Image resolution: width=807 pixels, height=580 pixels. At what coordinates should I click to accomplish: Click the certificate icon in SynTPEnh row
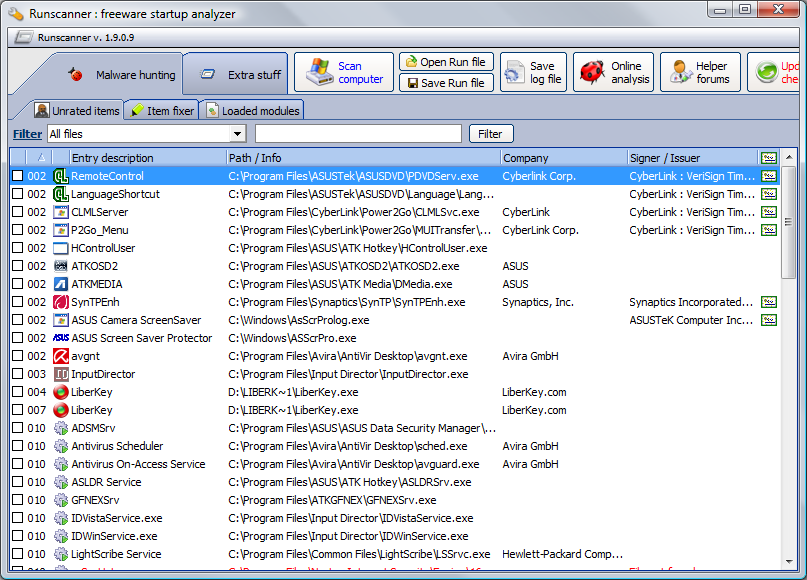[769, 302]
